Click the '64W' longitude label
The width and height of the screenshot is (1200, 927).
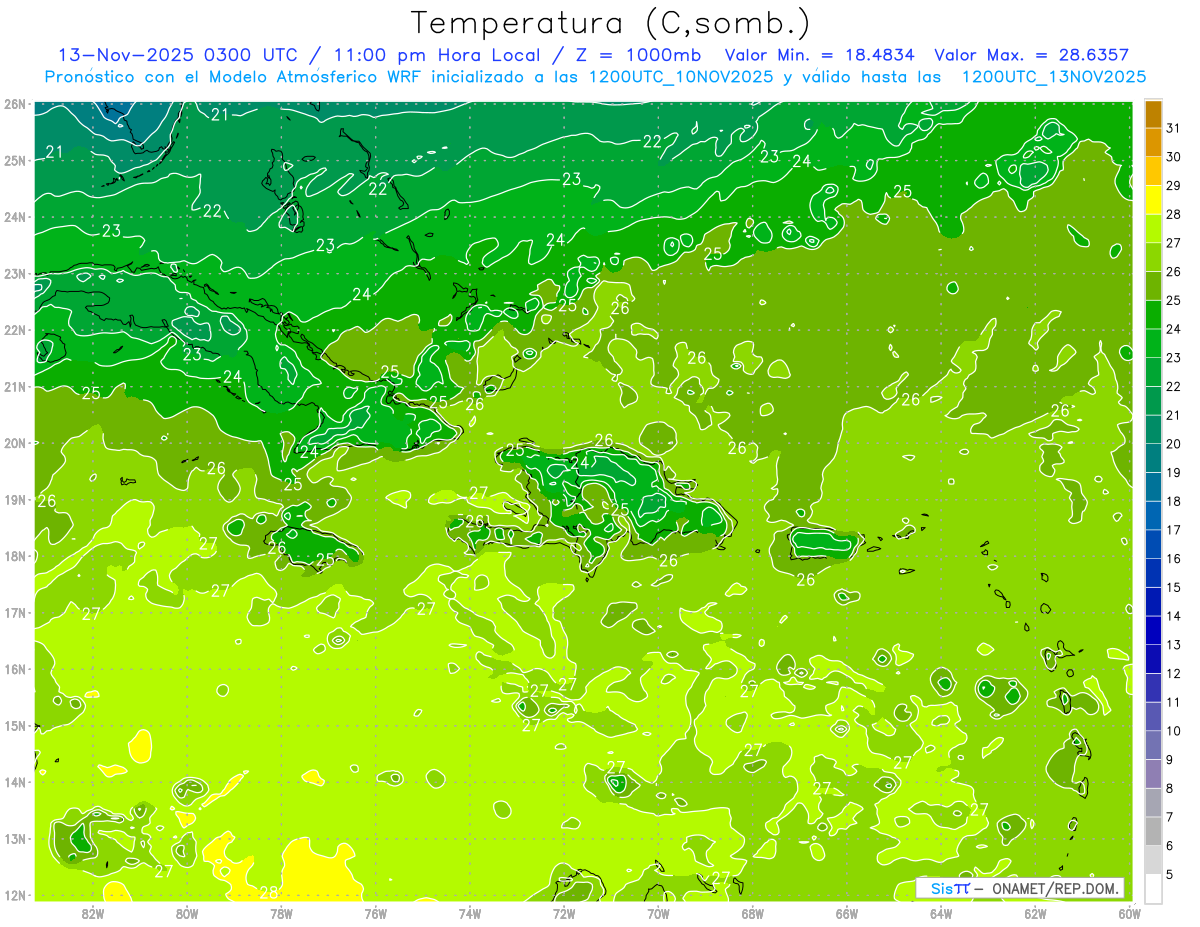941,912
